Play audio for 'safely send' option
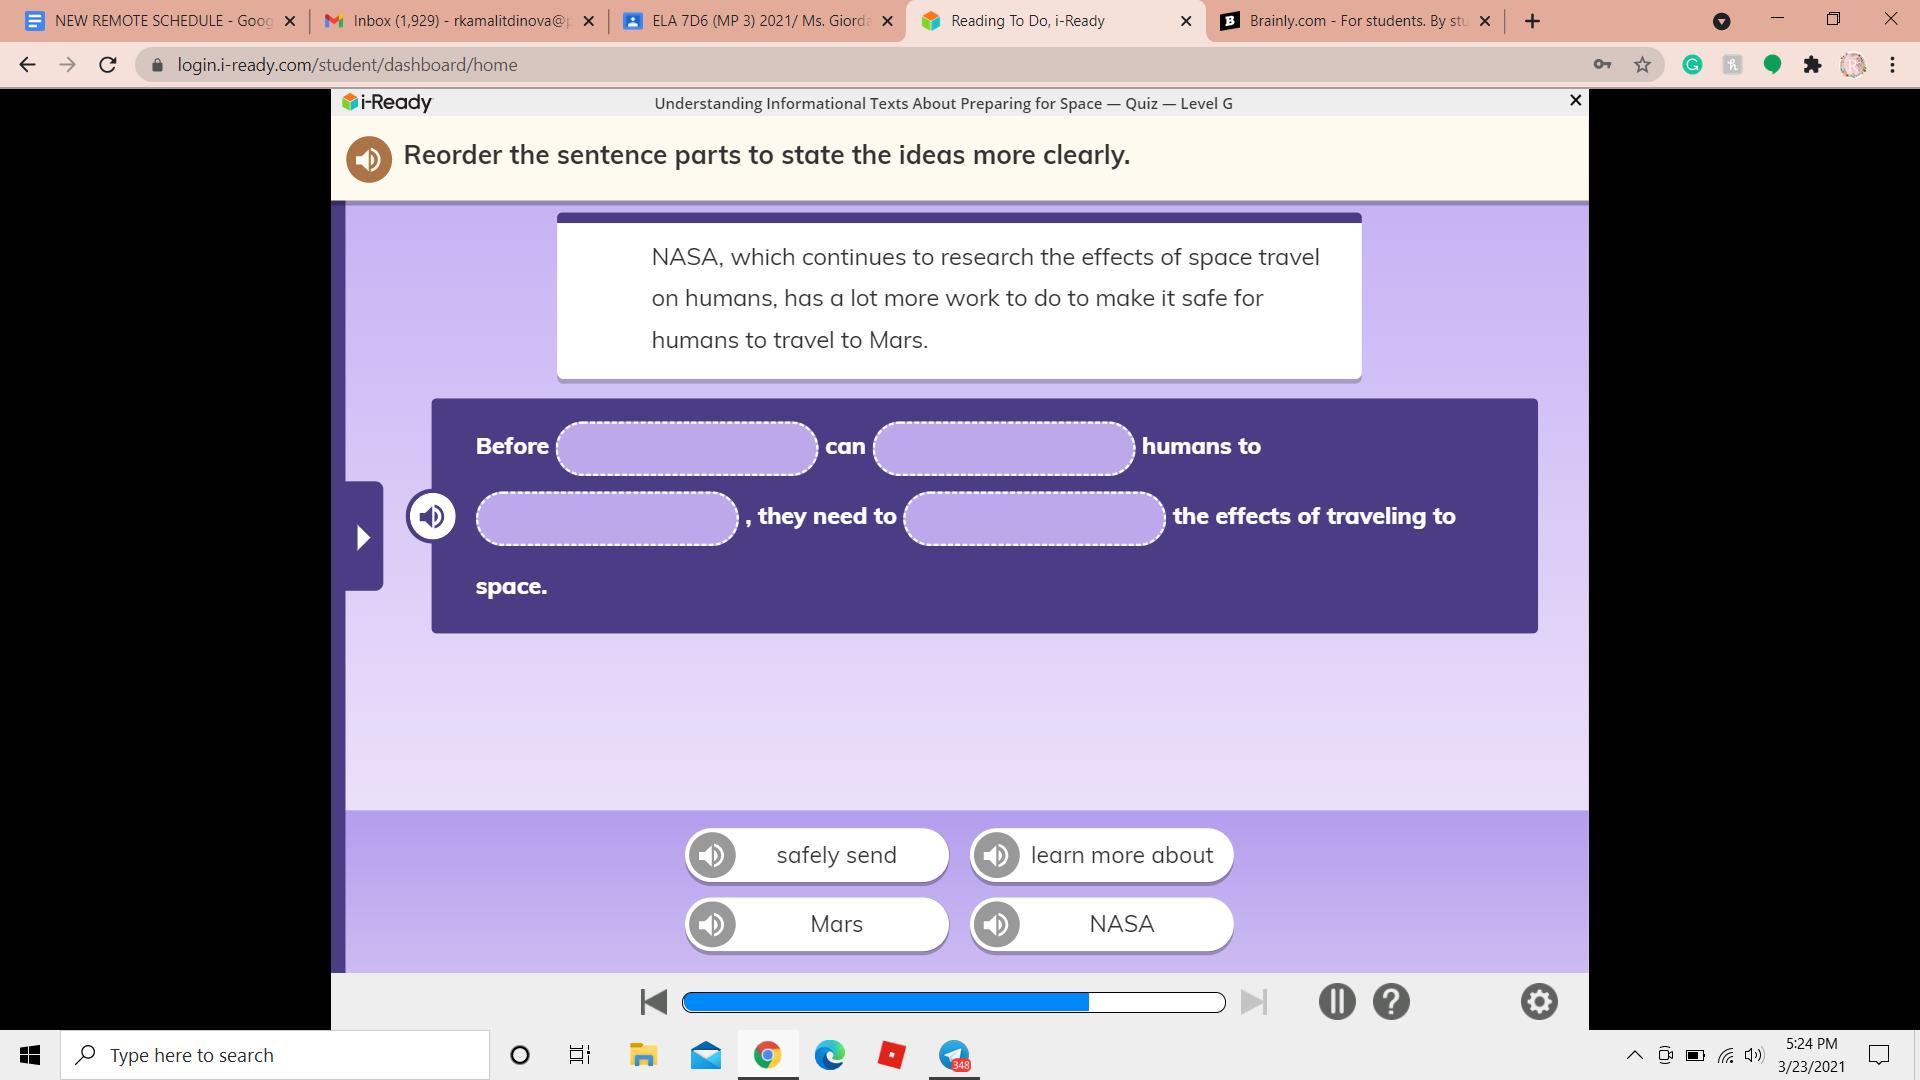Viewport: 1920px width, 1080px height. coord(712,856)
